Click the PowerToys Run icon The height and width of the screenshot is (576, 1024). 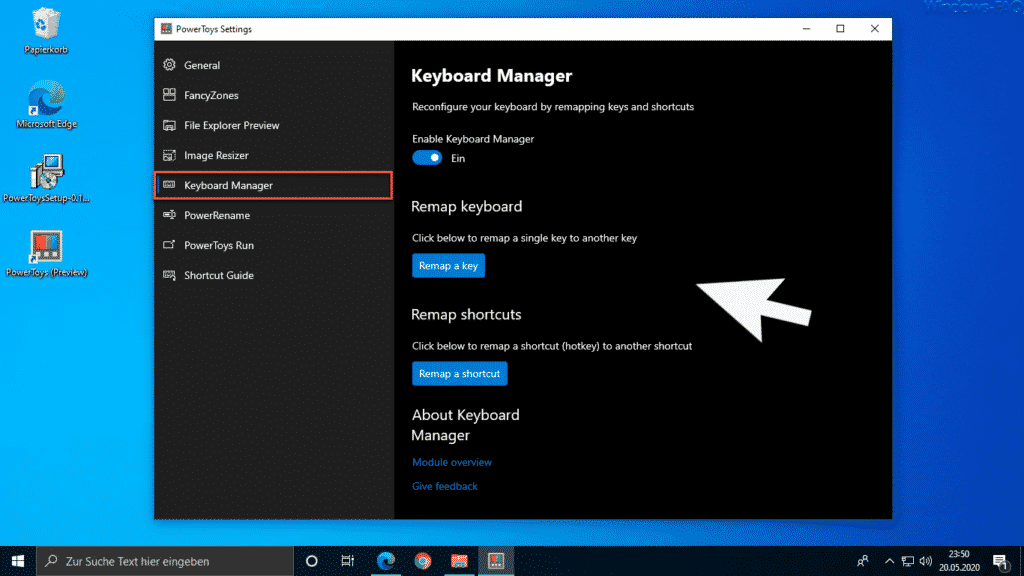coord(169,245)
